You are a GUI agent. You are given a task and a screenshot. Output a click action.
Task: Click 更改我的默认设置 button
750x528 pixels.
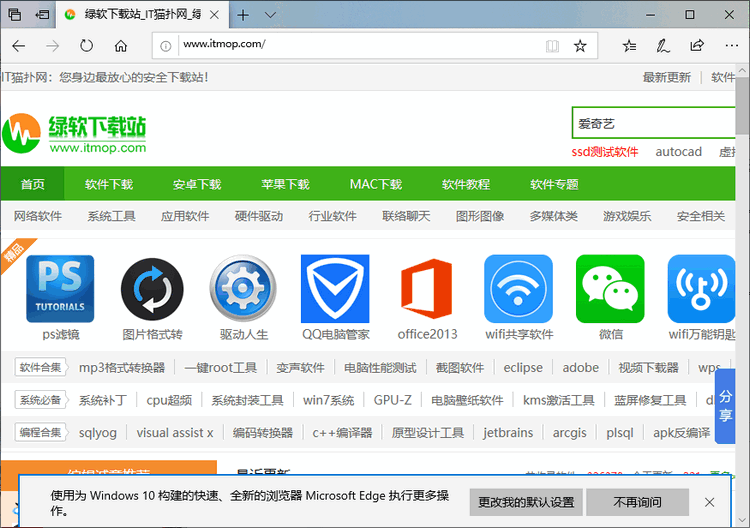coord(526,502)
